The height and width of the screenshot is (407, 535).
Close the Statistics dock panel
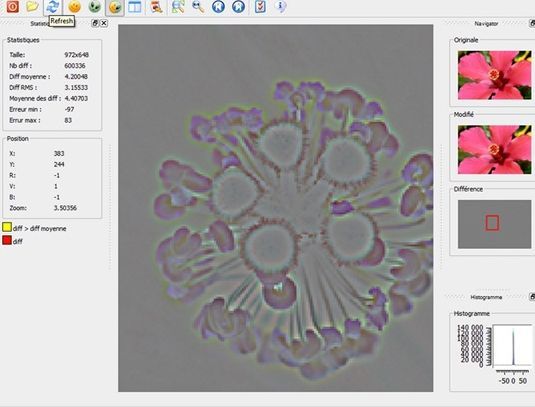[104, 23]
